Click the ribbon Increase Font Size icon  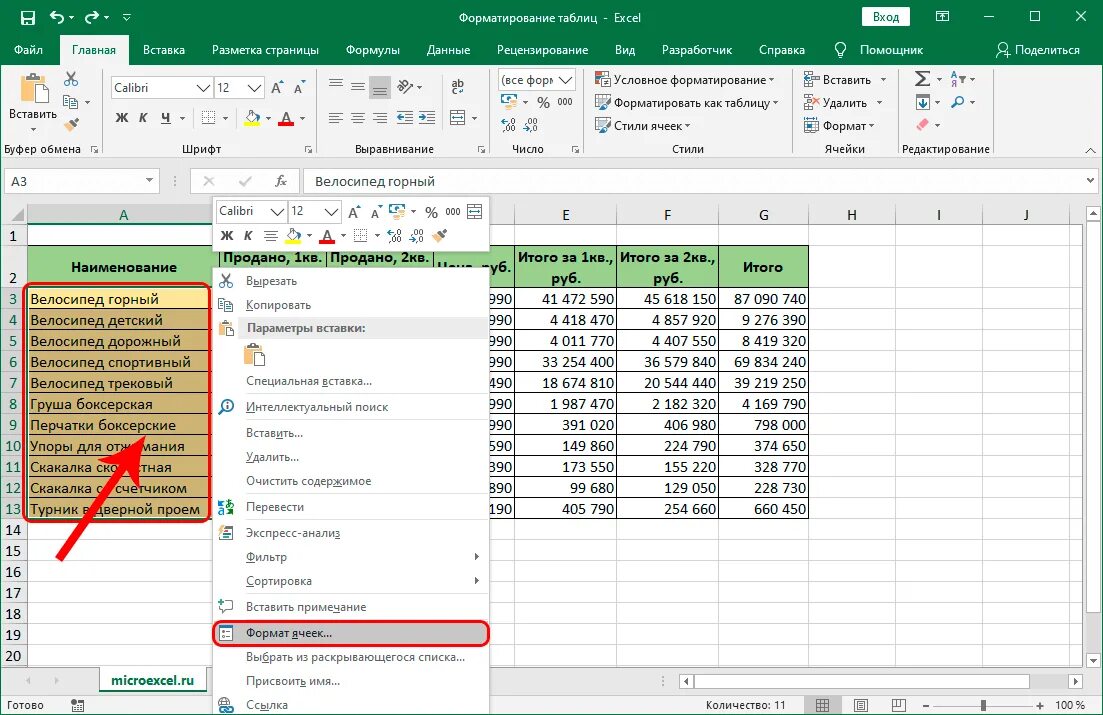pos(277,88)
